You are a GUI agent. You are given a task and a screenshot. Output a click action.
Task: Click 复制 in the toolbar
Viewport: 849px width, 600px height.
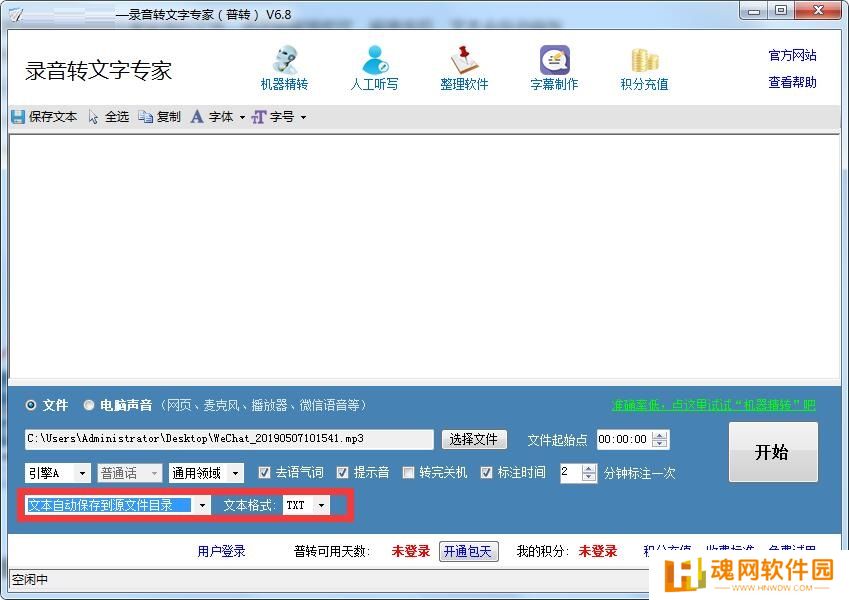coord(168,116)
